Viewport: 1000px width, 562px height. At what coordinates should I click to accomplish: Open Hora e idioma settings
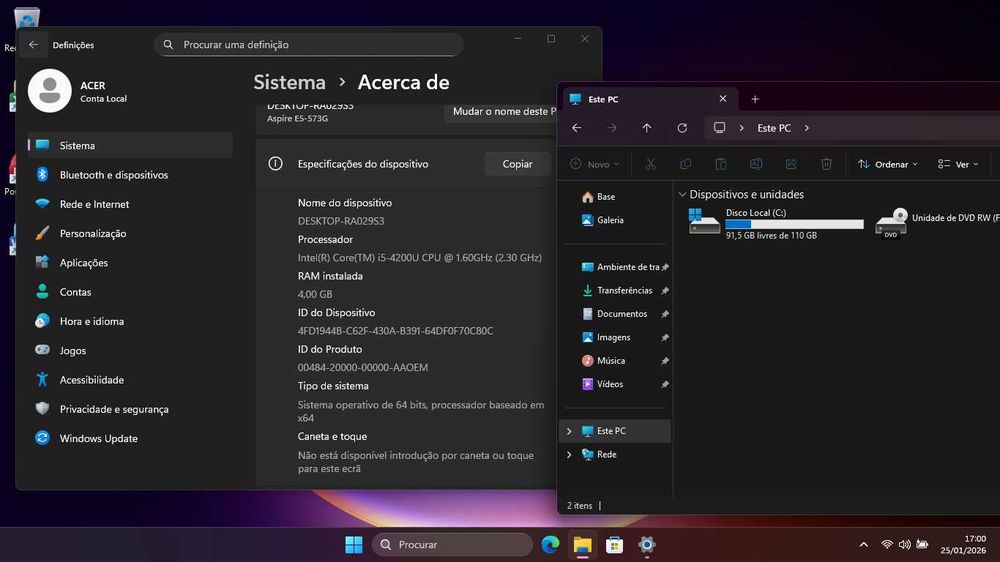130,322
